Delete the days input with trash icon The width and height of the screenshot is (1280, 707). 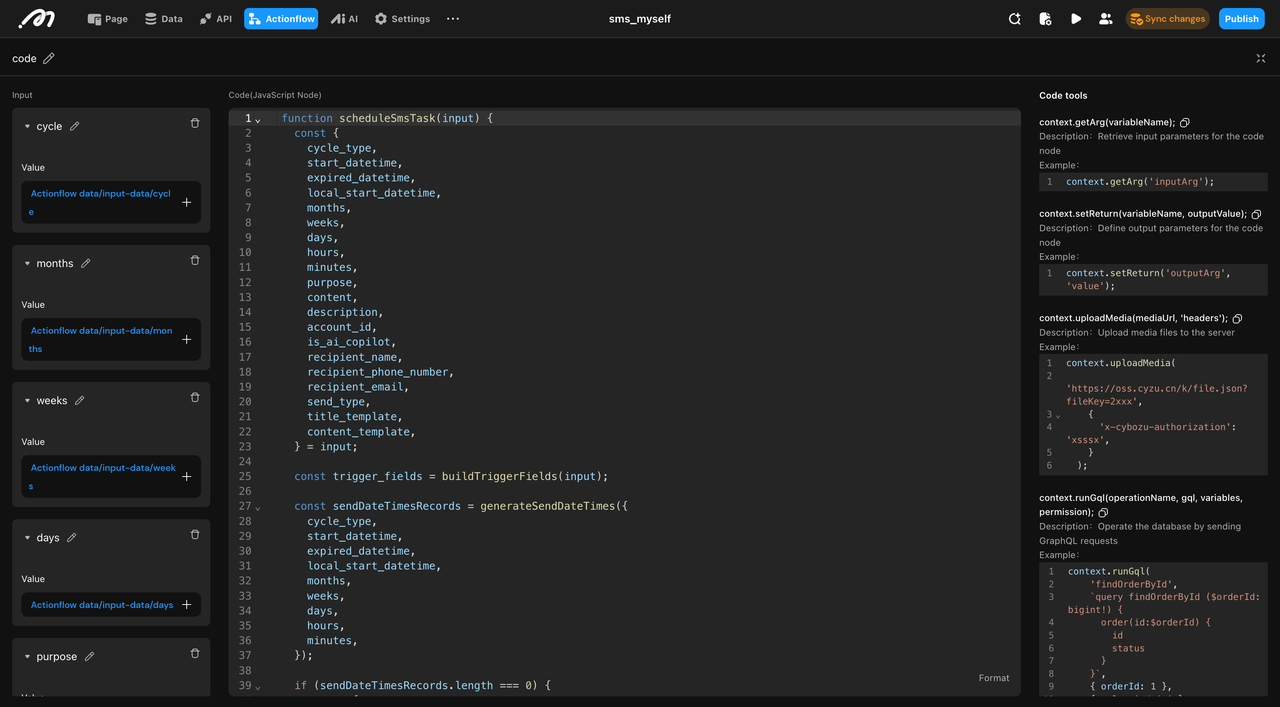pos(195,535)
